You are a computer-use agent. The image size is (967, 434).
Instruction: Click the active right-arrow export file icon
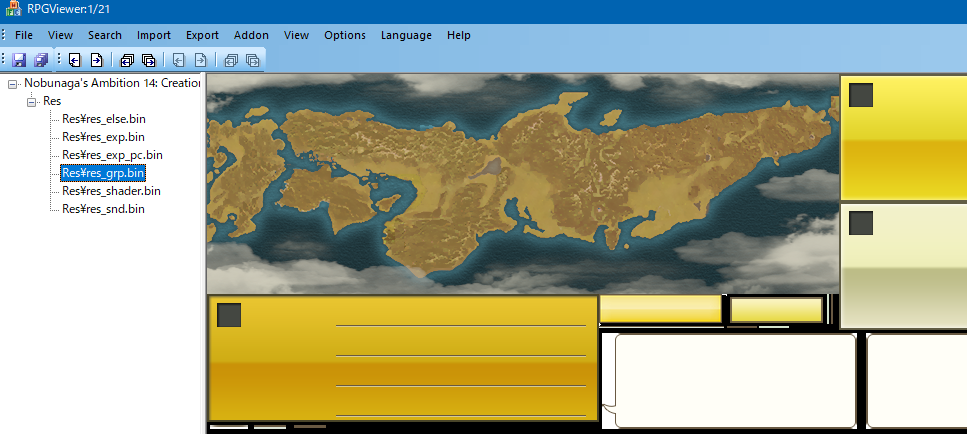[96, 60]
